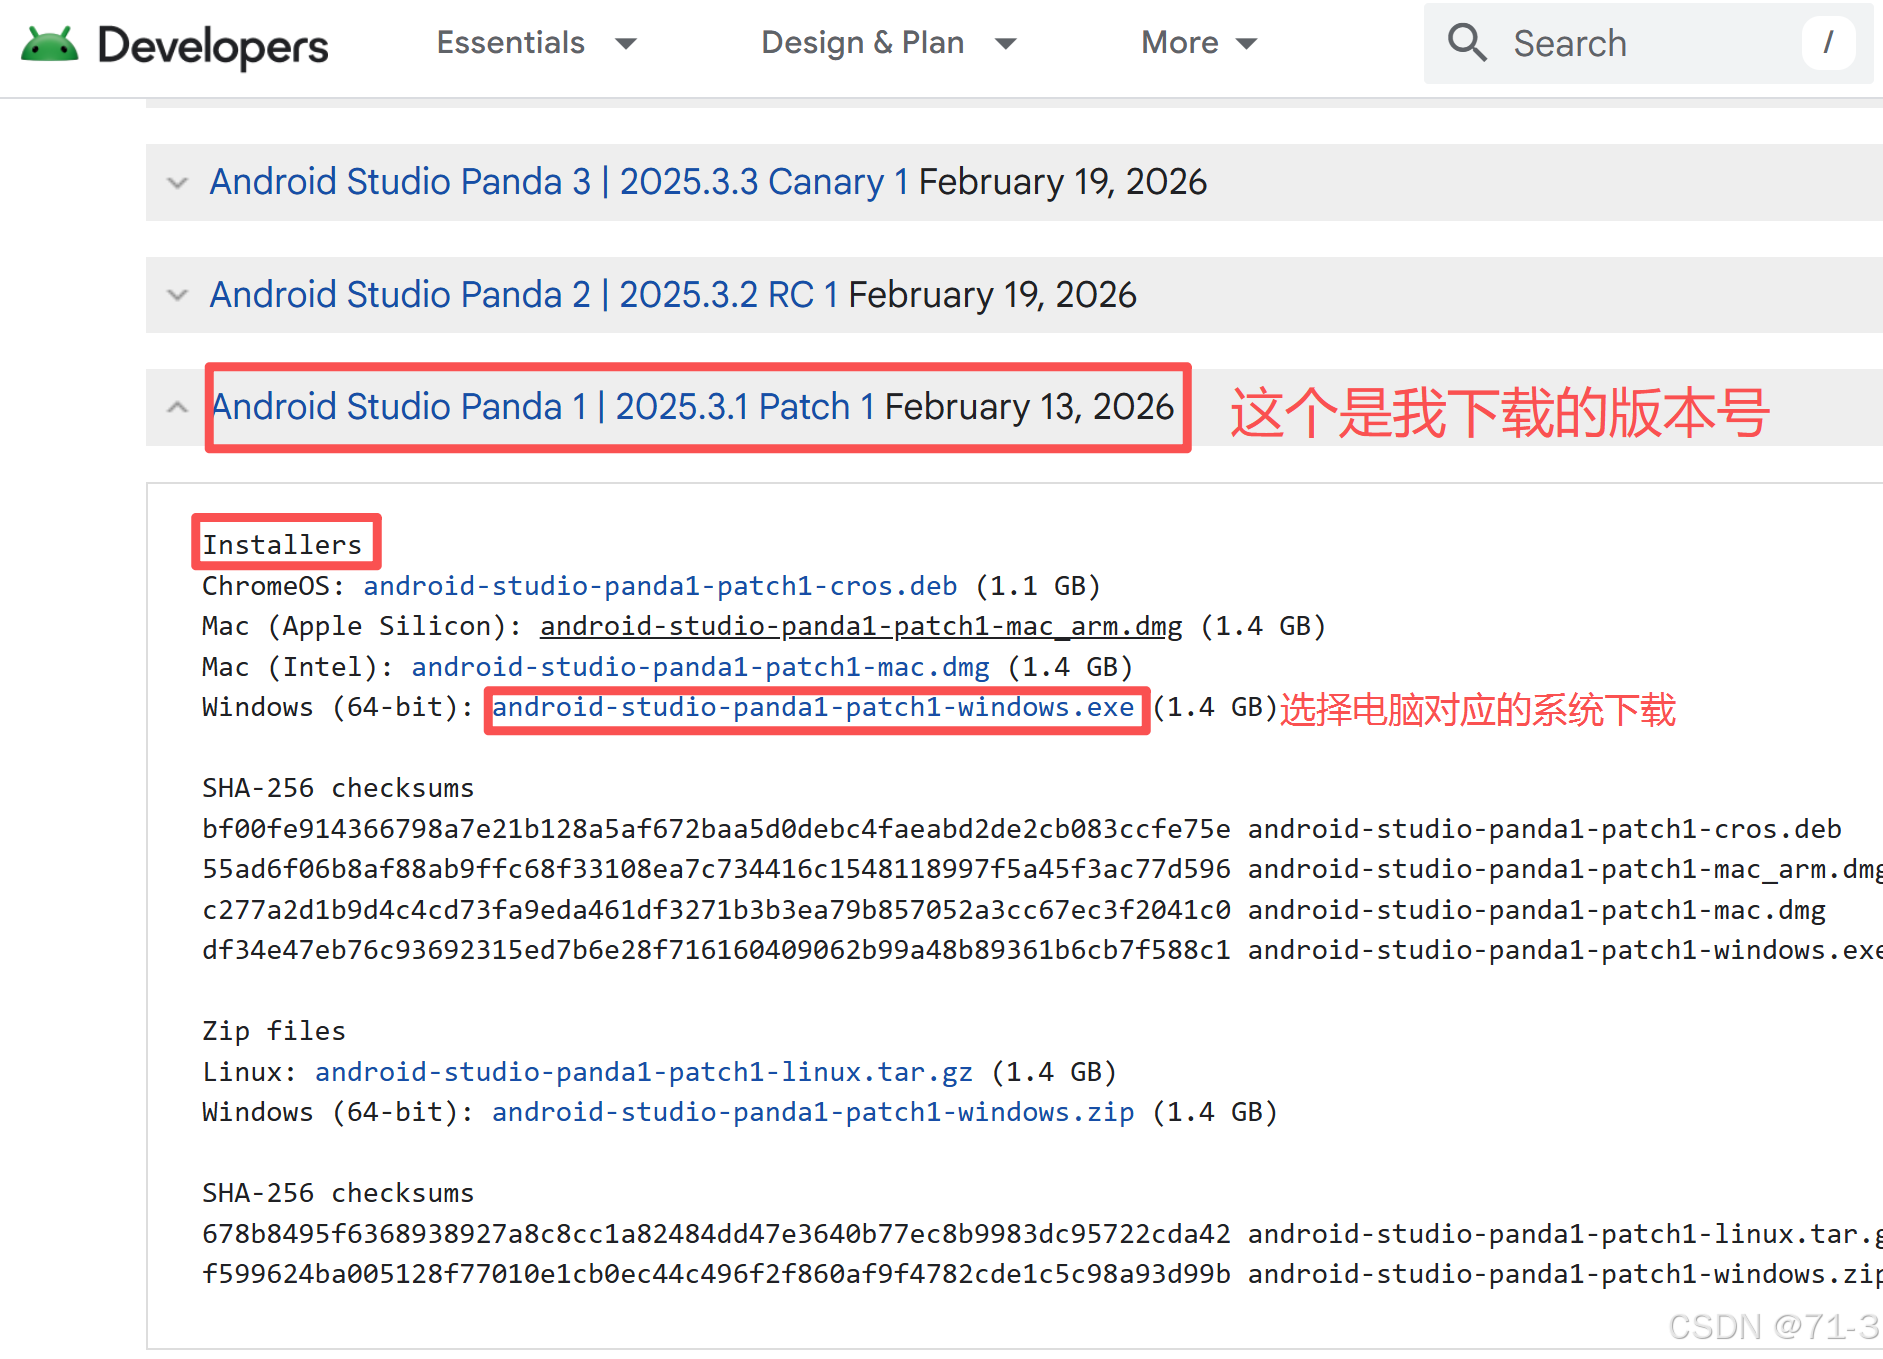Click the Essentials dropdown arrow

coord(626,44)
